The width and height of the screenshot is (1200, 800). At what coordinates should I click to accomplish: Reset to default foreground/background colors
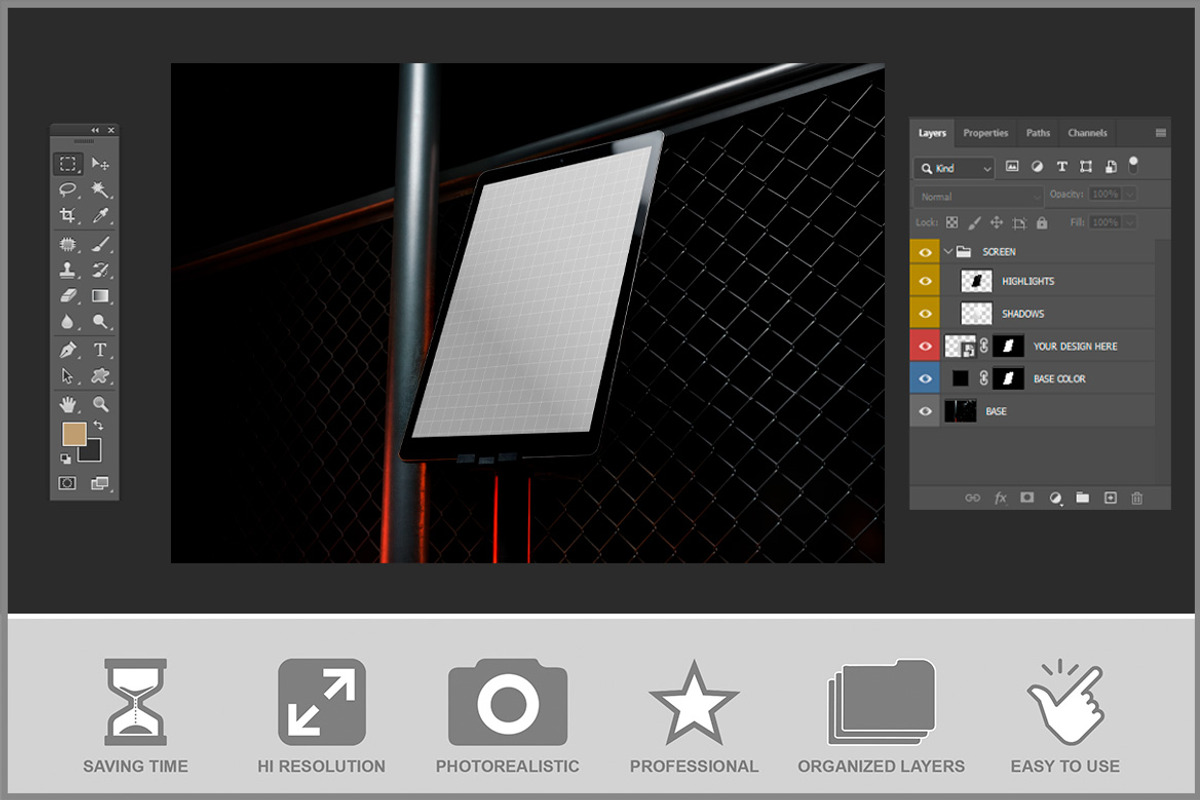[66, 458]
